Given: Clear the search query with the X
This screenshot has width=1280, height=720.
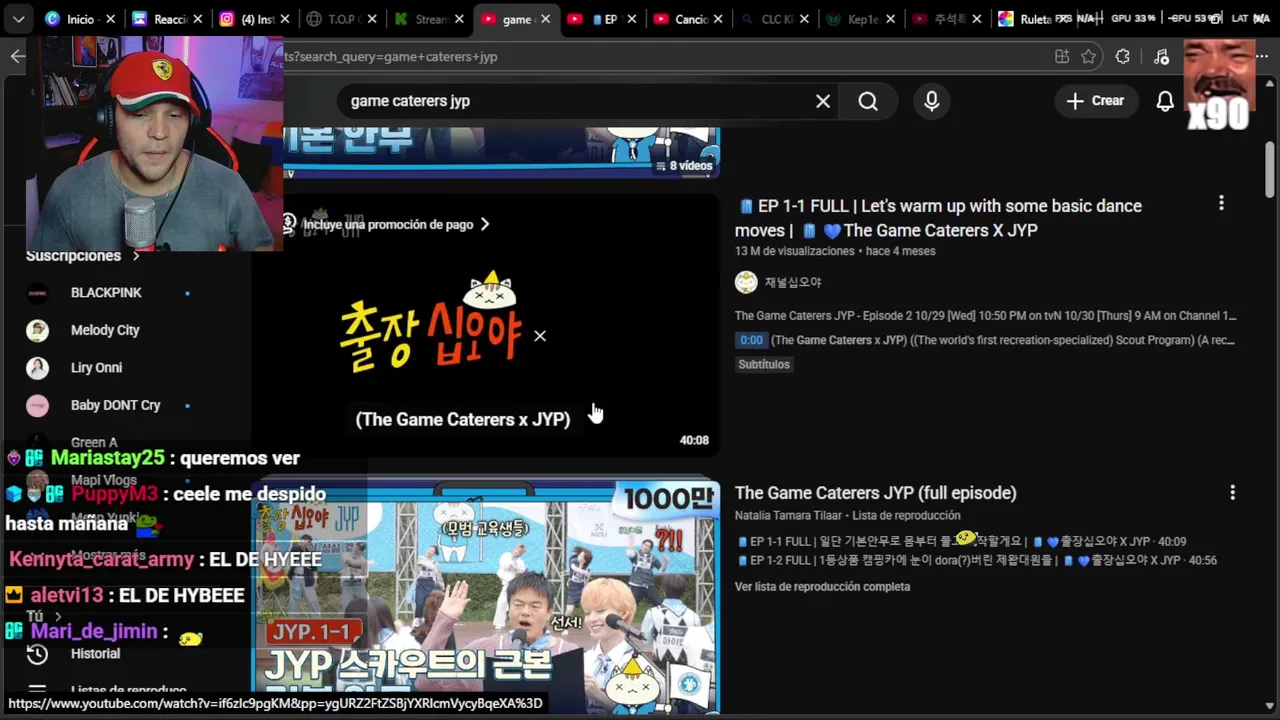Looking at the screenshot, I should click(x=823, y=101).
